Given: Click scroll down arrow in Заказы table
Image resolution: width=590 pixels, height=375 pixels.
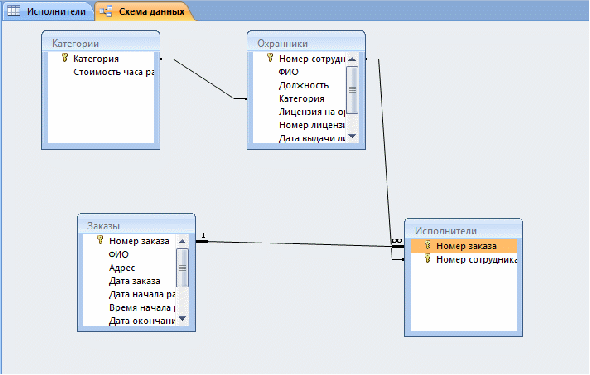Looking at the screenshot, I should (x=182, y=319).
